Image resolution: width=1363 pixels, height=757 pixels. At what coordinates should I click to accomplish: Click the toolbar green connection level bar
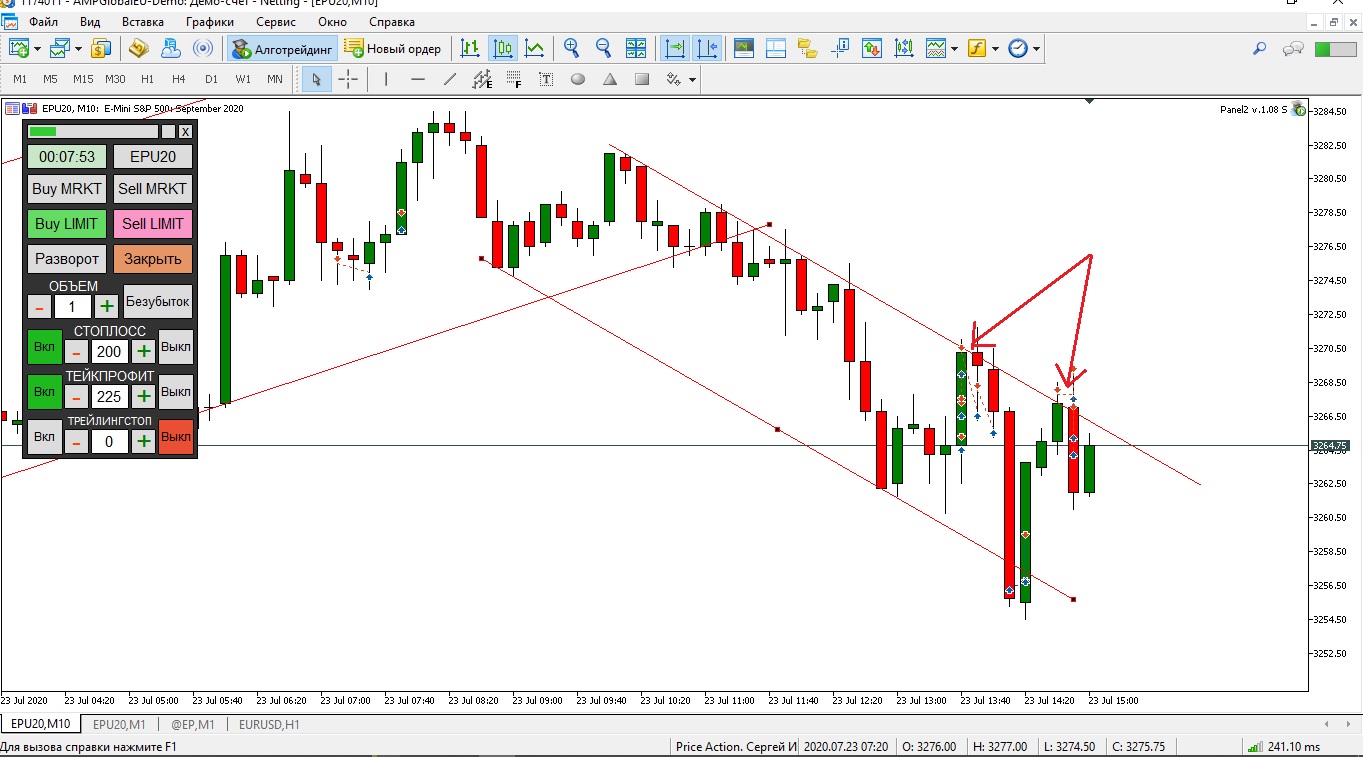[x=1335, y=48]
